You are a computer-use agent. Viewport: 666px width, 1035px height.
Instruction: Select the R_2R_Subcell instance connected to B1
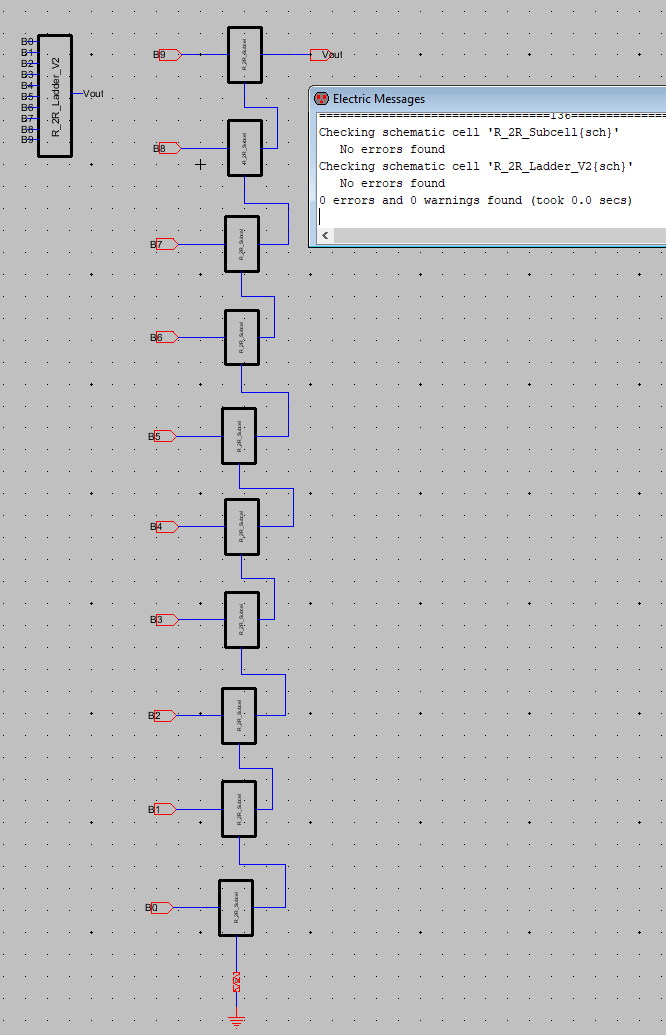tap(239, 809)
